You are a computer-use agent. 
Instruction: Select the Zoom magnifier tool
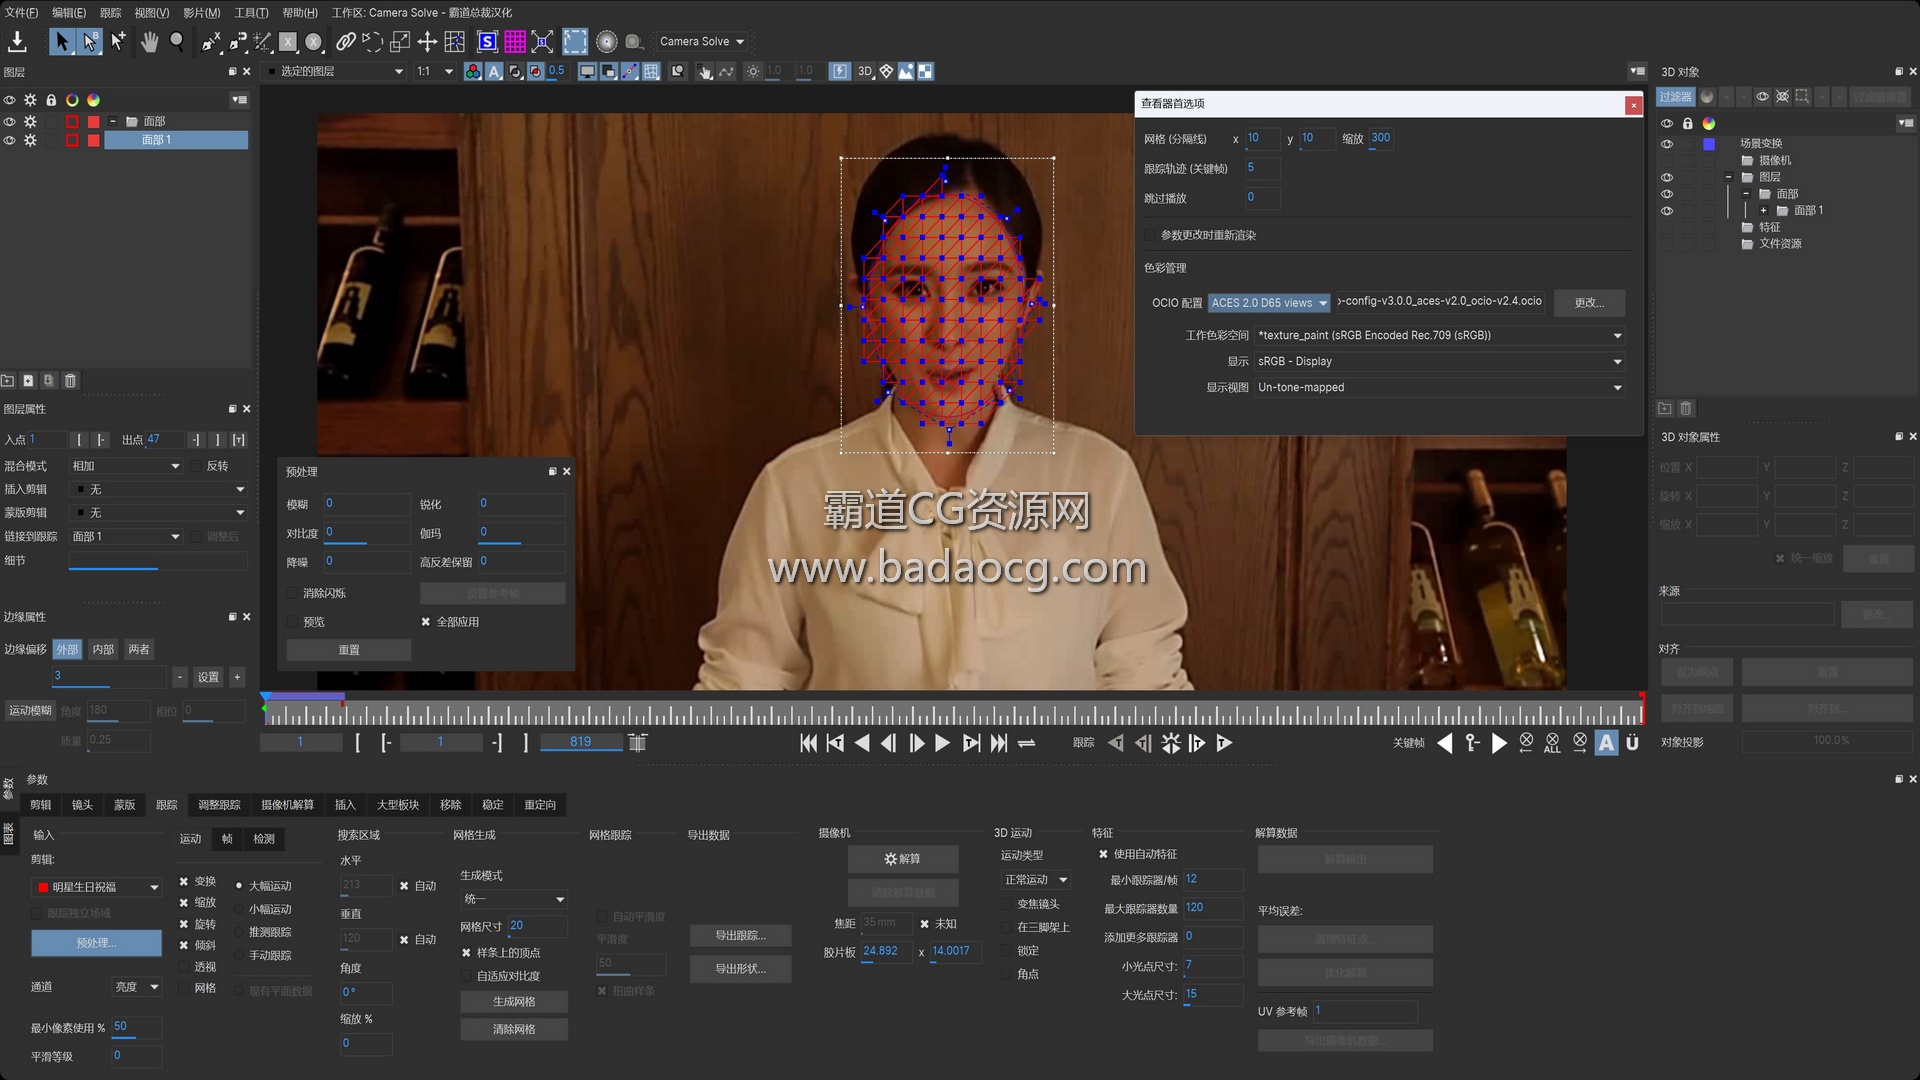[x=177, y=42]
